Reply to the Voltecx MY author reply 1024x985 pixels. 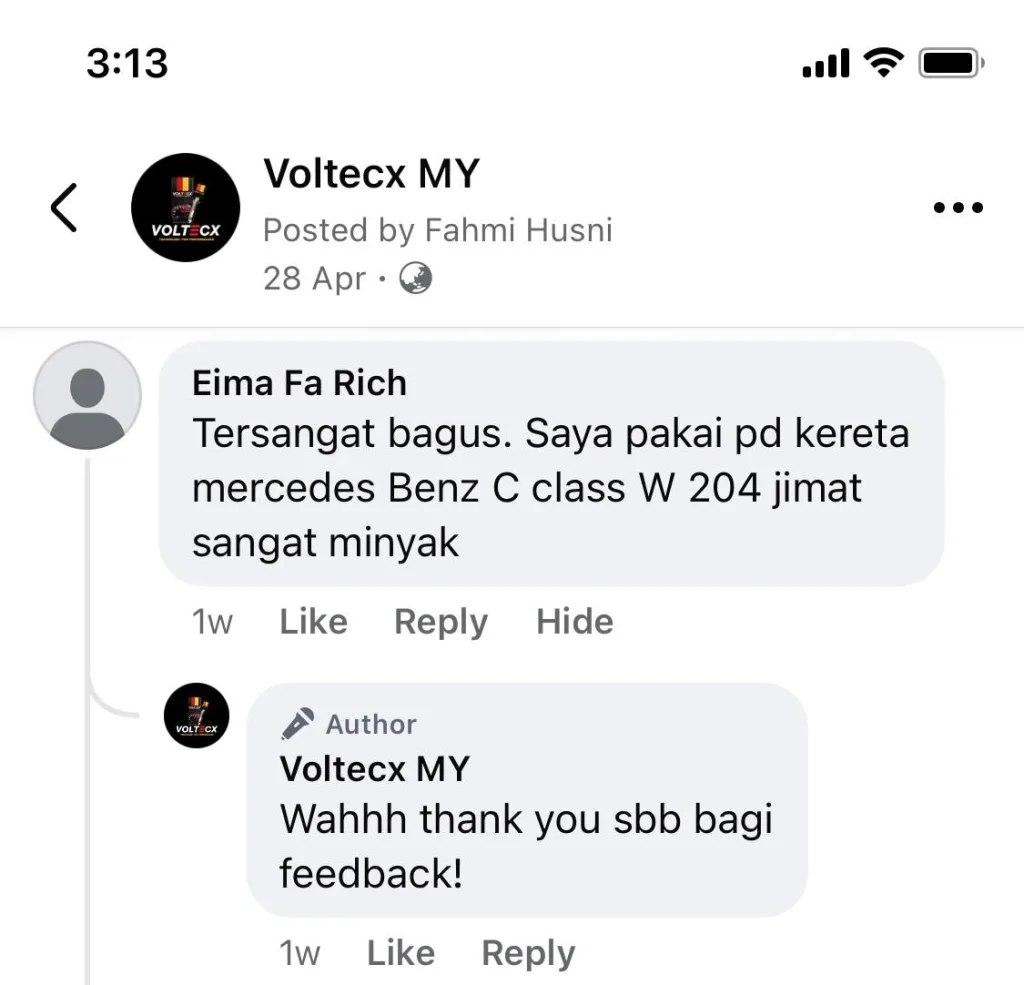528,954
